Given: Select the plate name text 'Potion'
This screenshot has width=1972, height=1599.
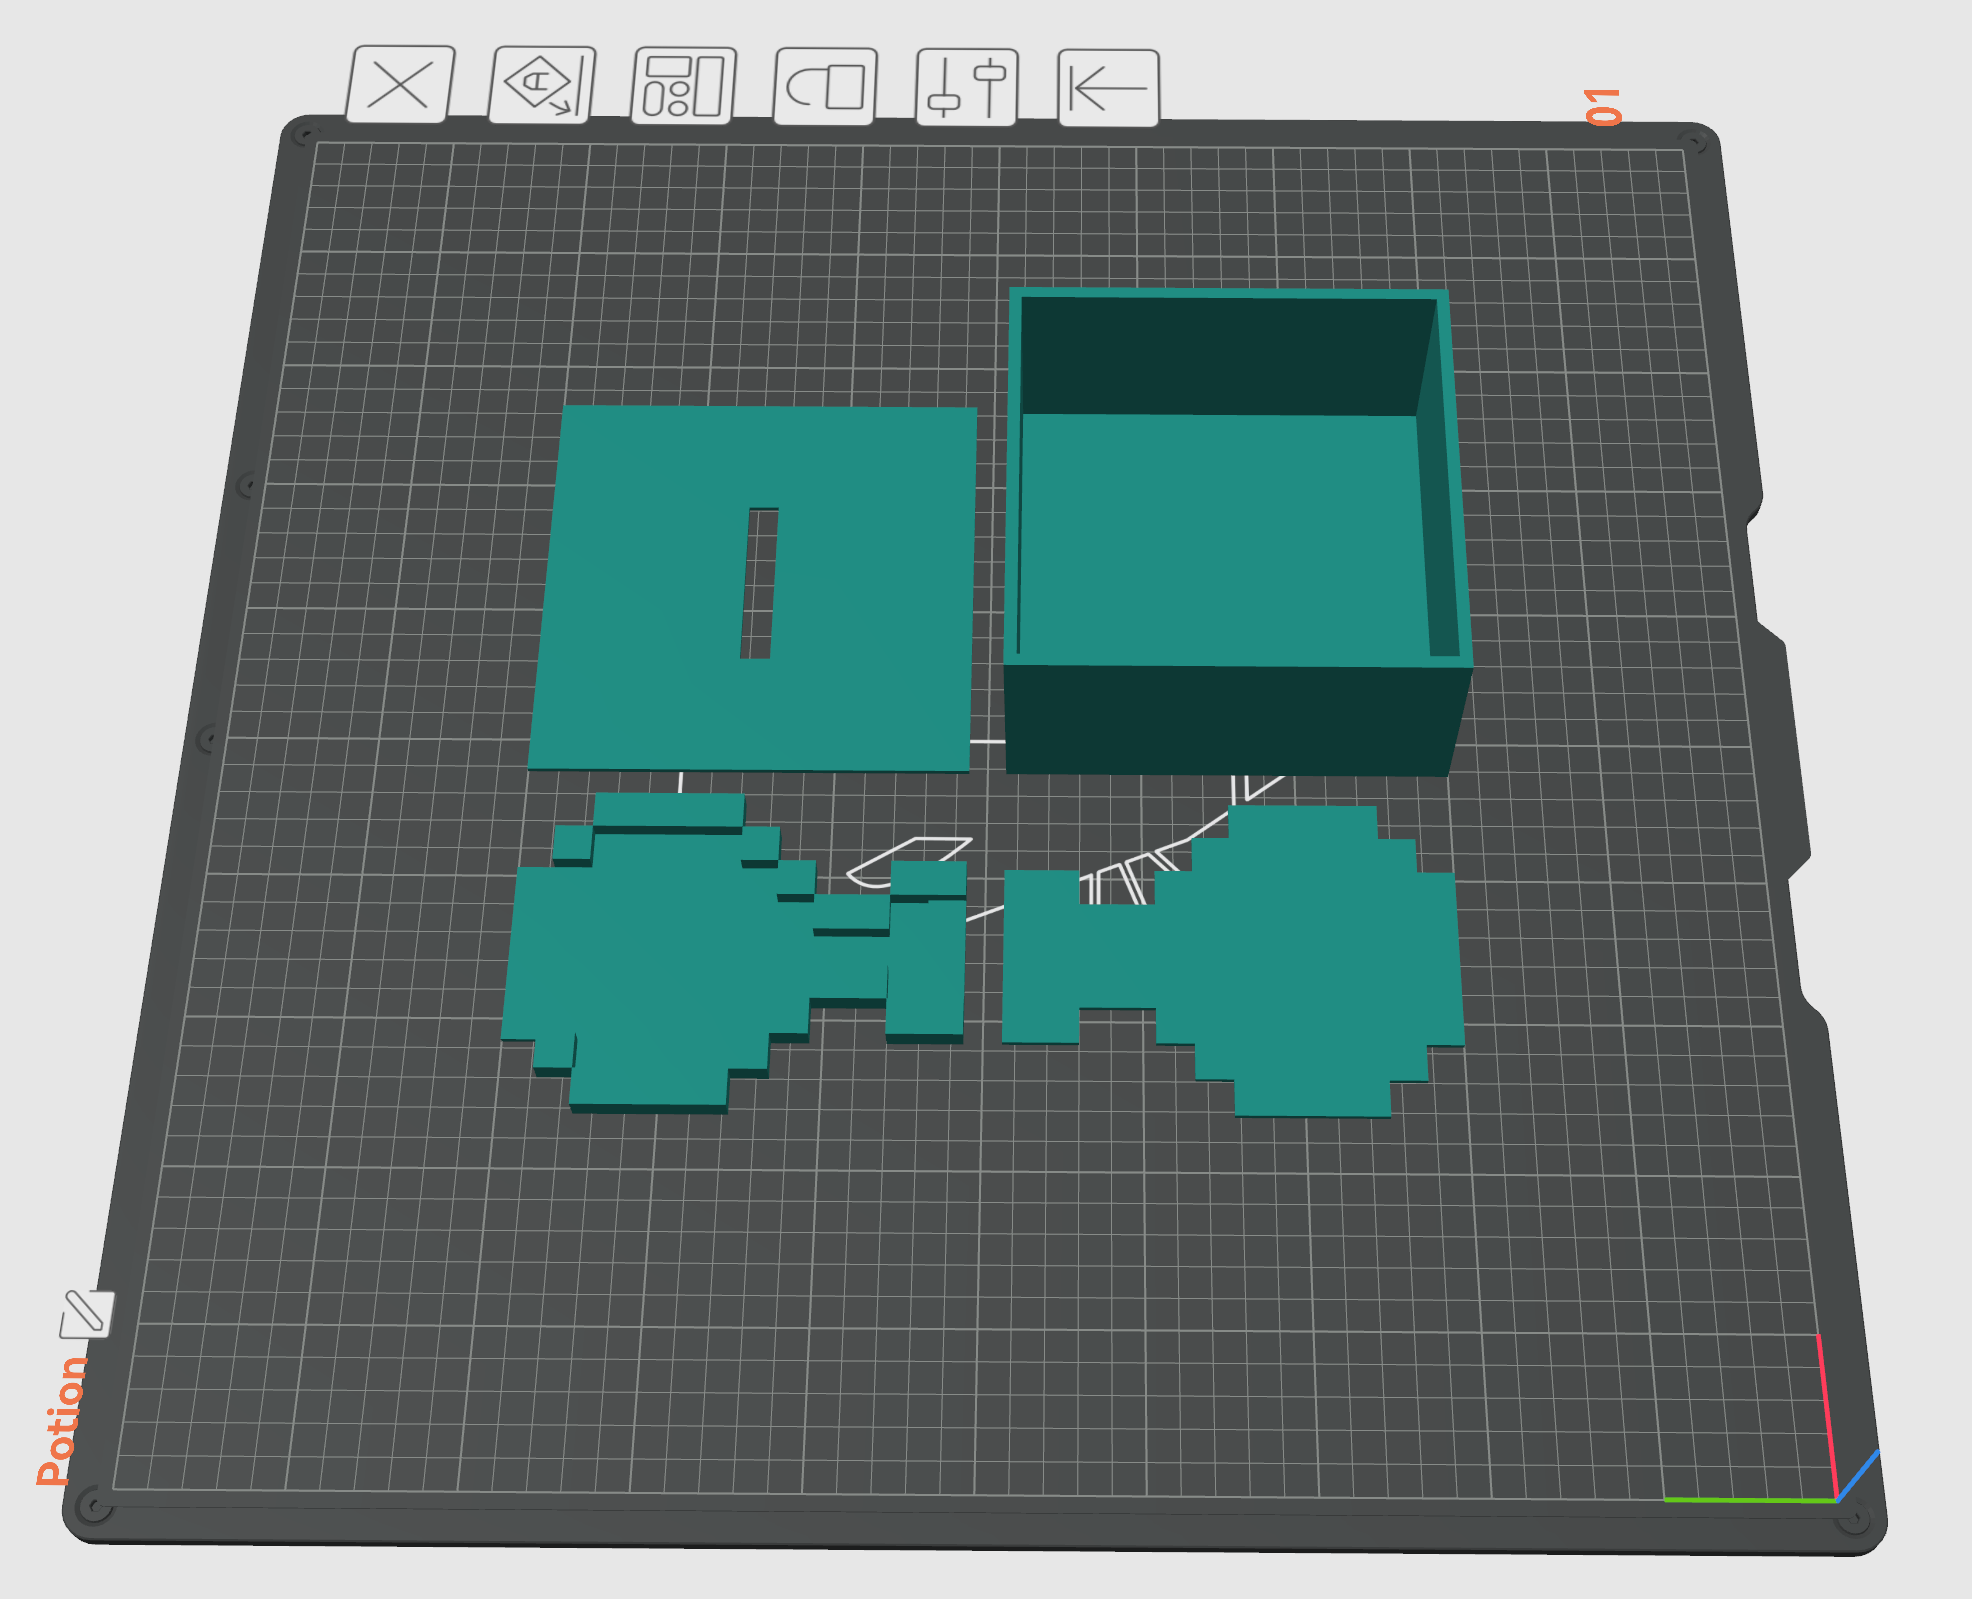Looking at the screenshot, I should (x=61, y=1421).
